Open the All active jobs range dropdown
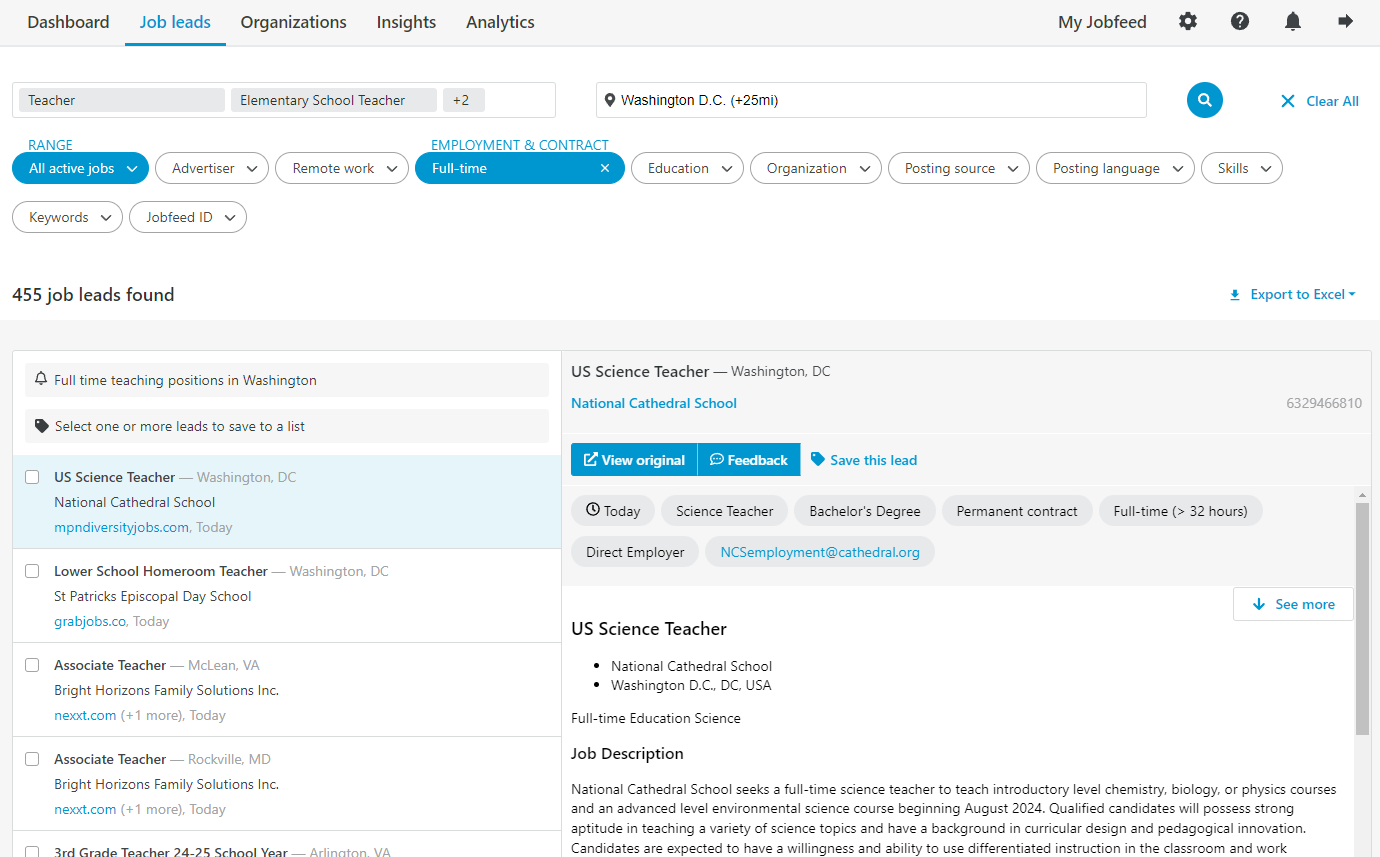The height and width of the screenshot is (857, 1380). (80, 168)
